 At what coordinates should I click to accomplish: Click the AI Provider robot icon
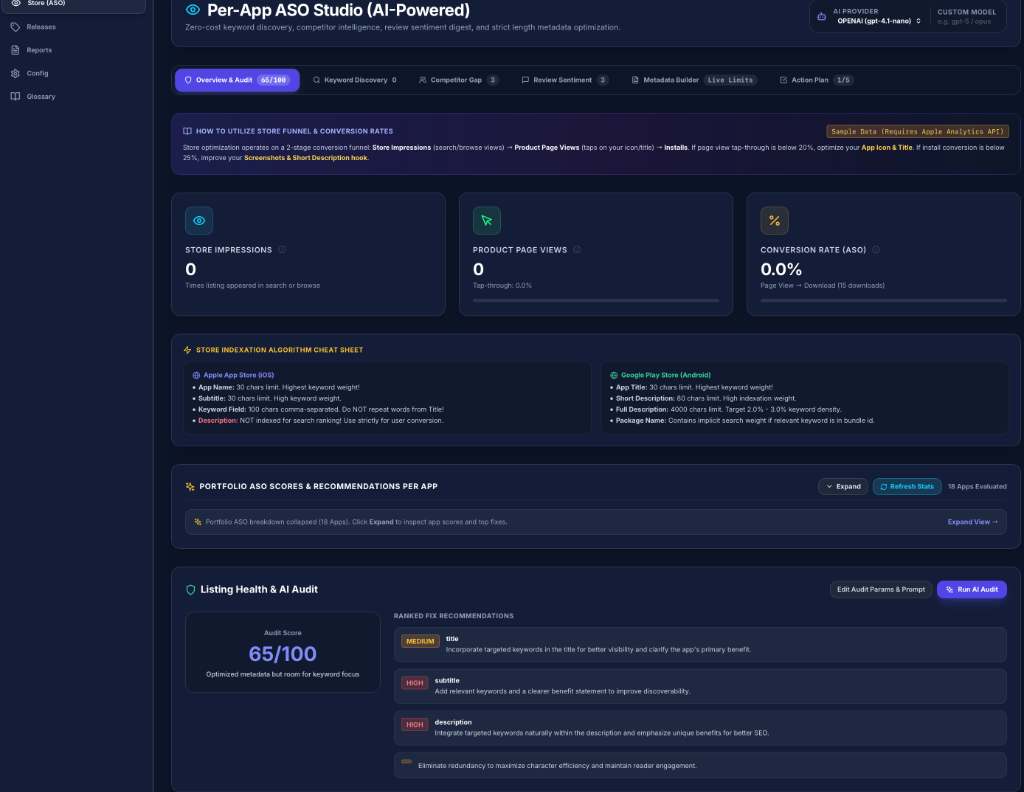pos(822,16)
